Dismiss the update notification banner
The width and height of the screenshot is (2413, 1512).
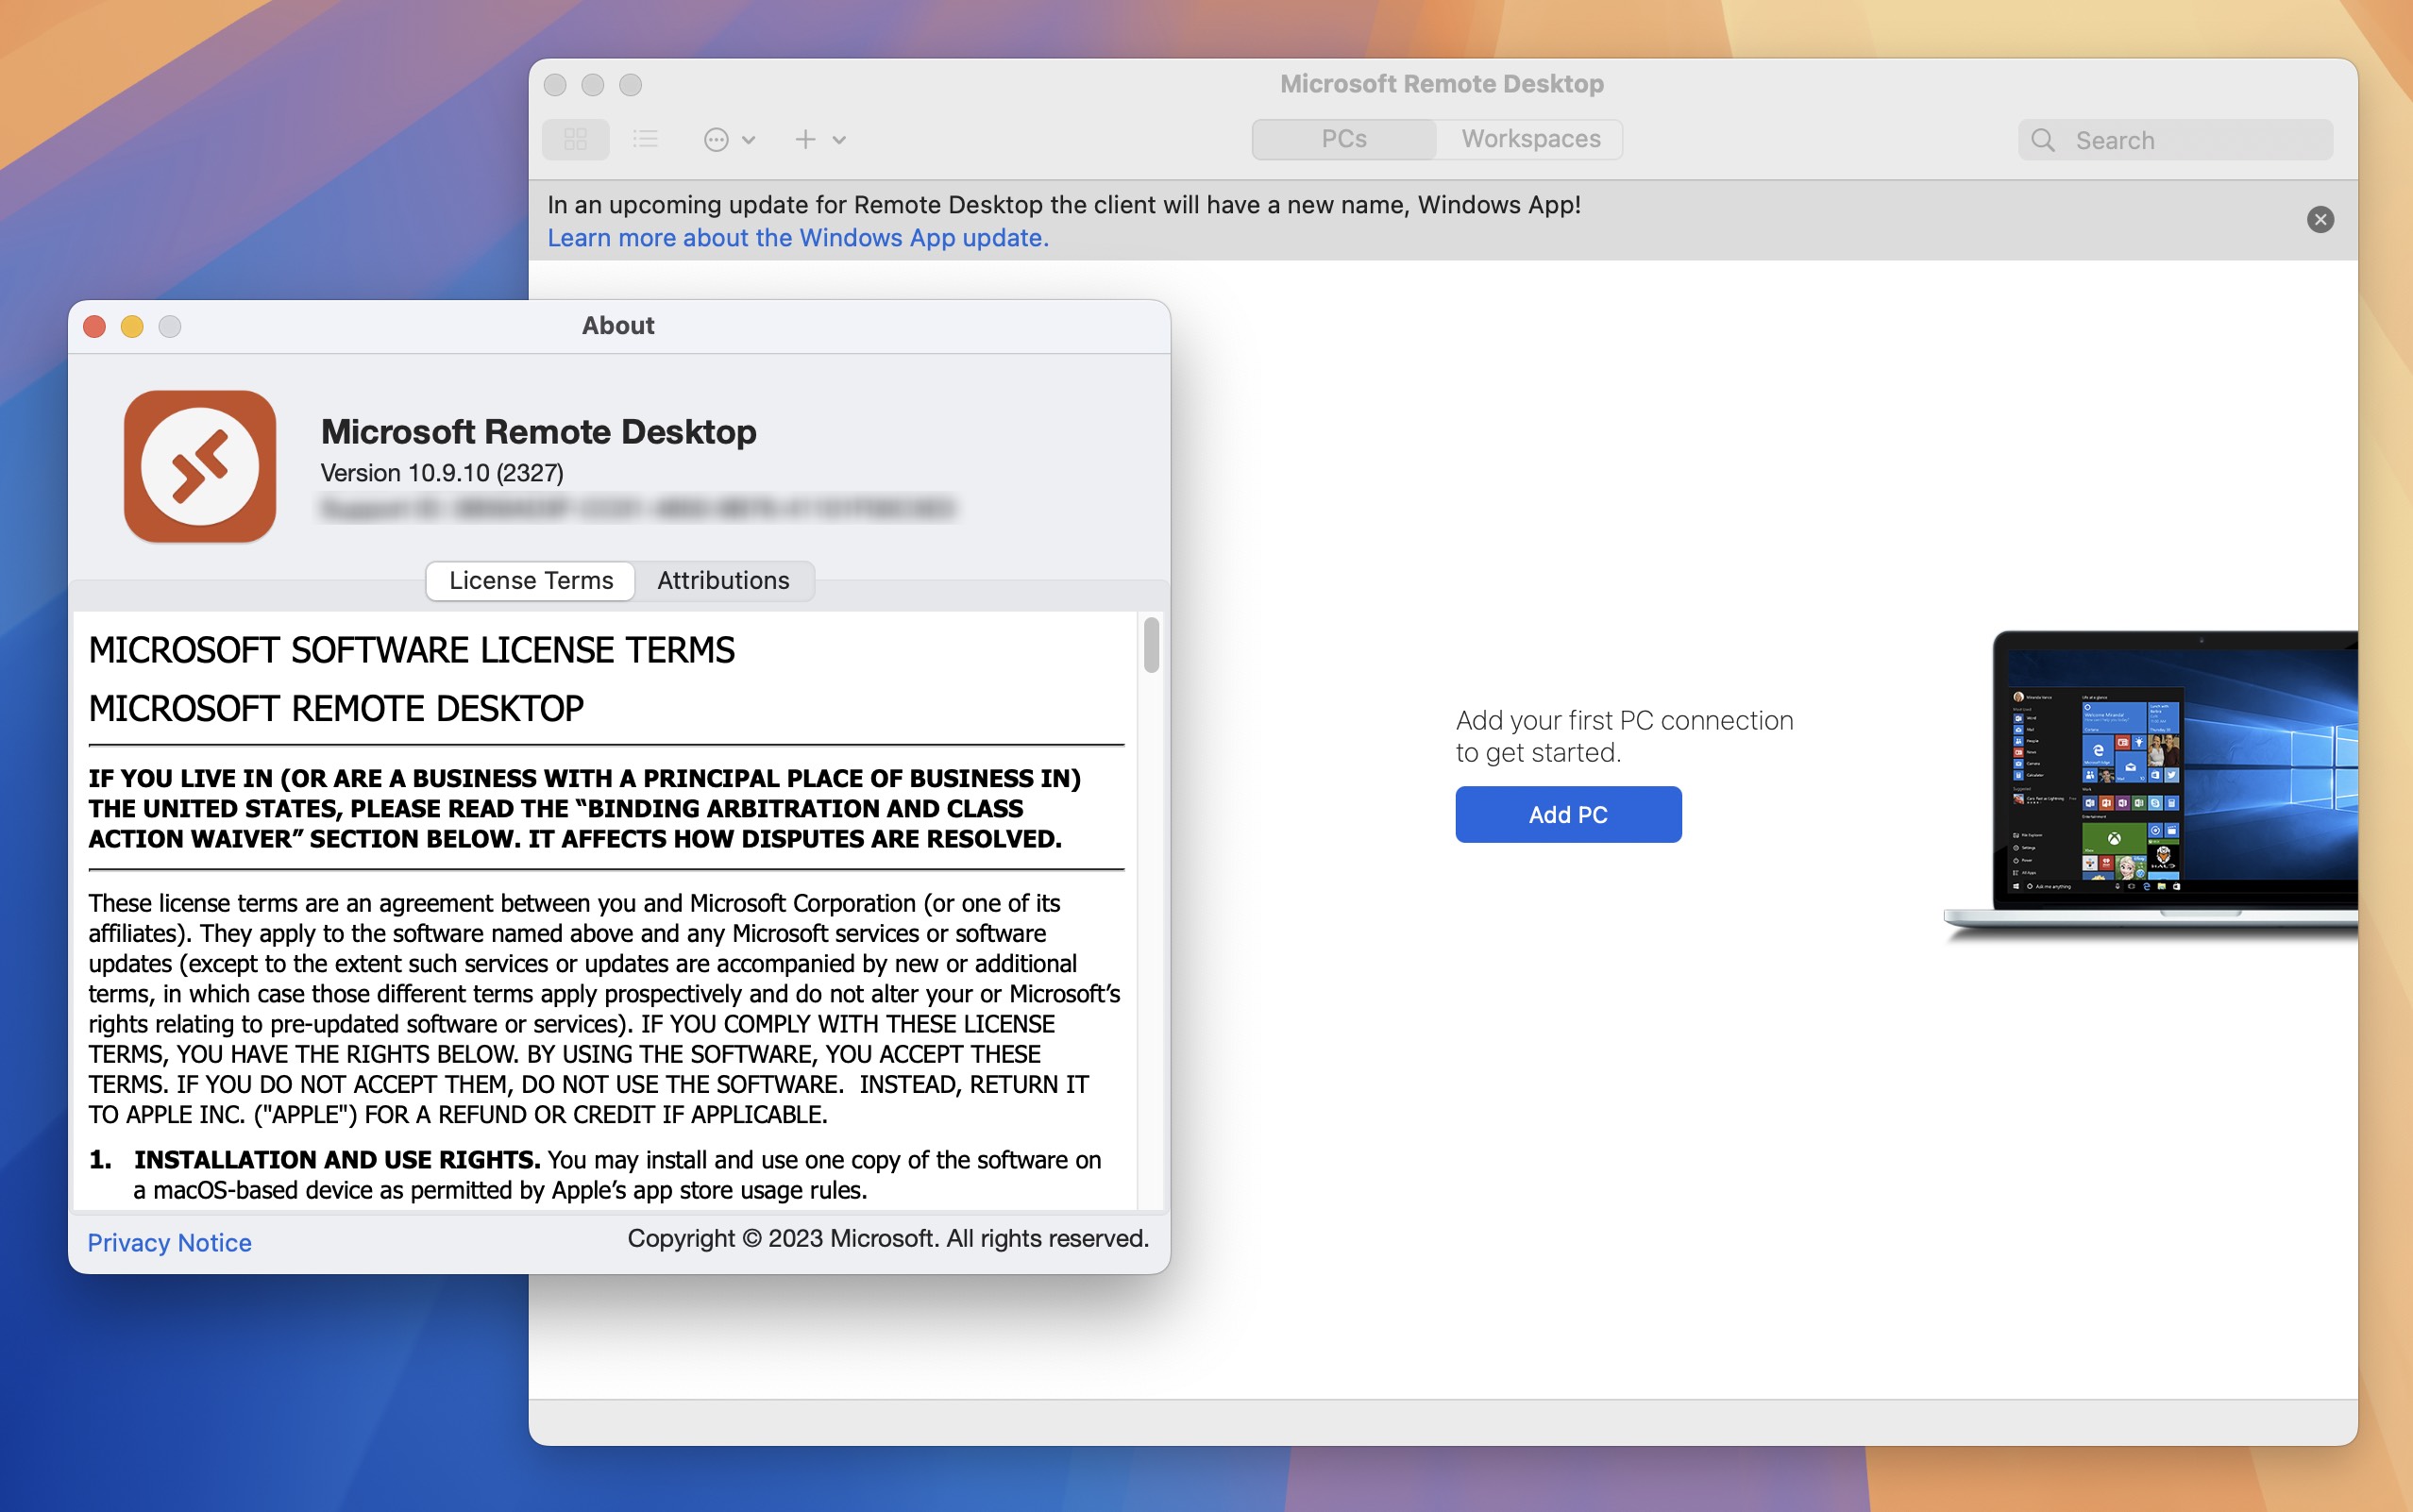2320,220
